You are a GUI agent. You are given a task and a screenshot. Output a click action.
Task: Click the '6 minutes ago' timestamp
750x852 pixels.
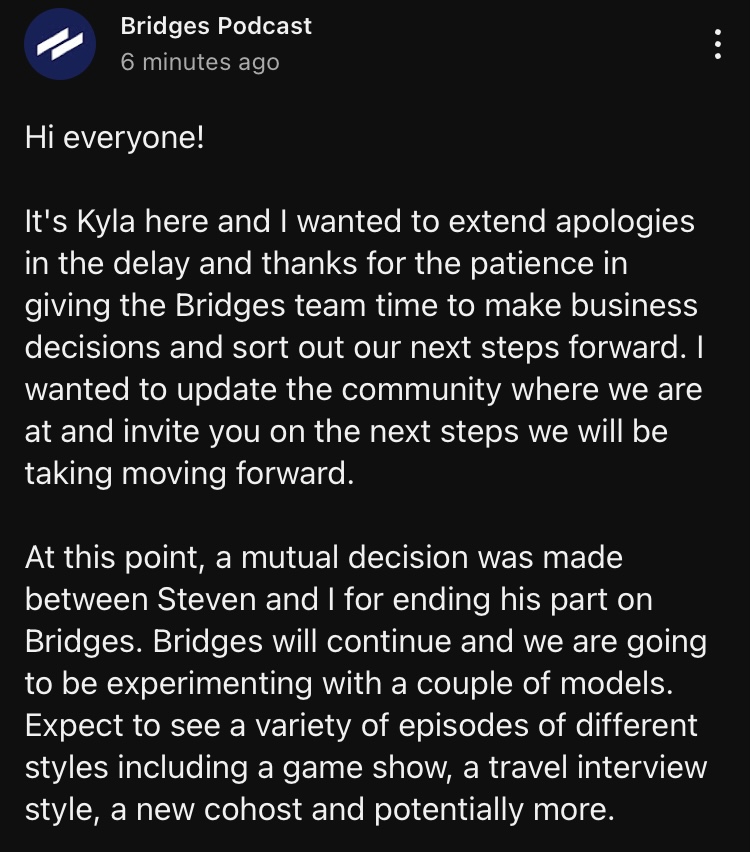pos(200,61)
